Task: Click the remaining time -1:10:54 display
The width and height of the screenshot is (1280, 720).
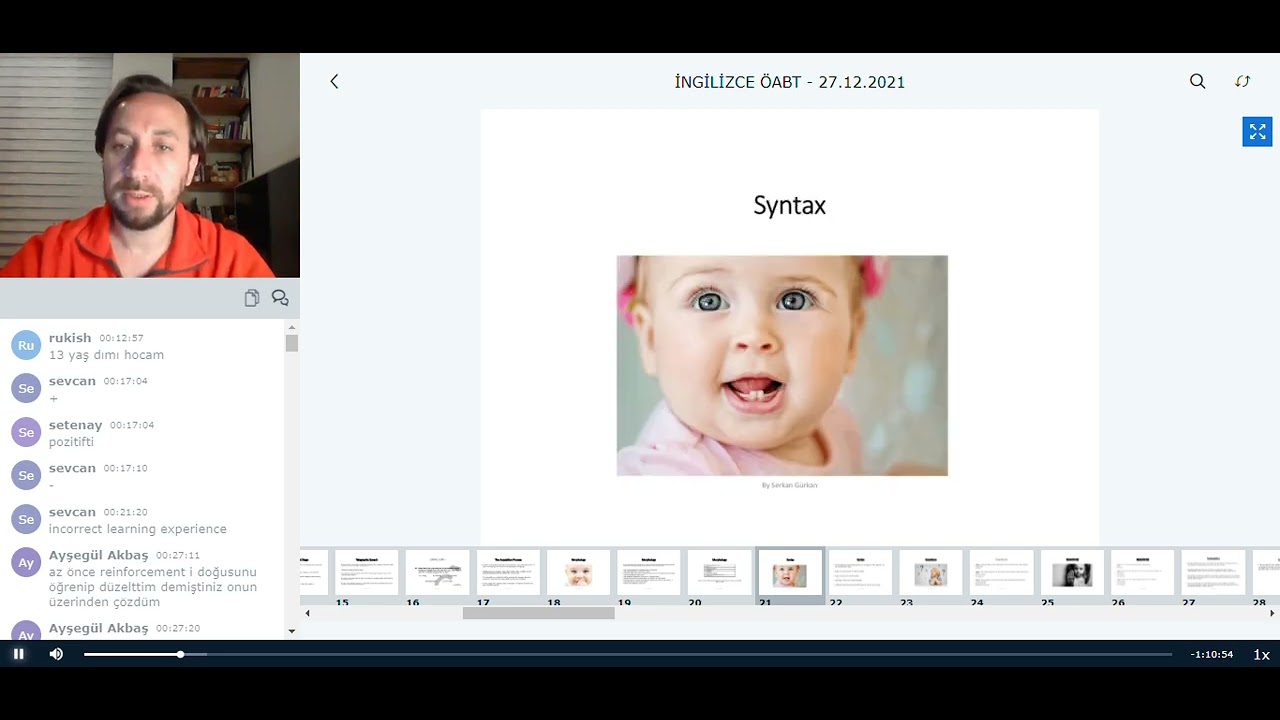Action: click(x=1212, y=655)
